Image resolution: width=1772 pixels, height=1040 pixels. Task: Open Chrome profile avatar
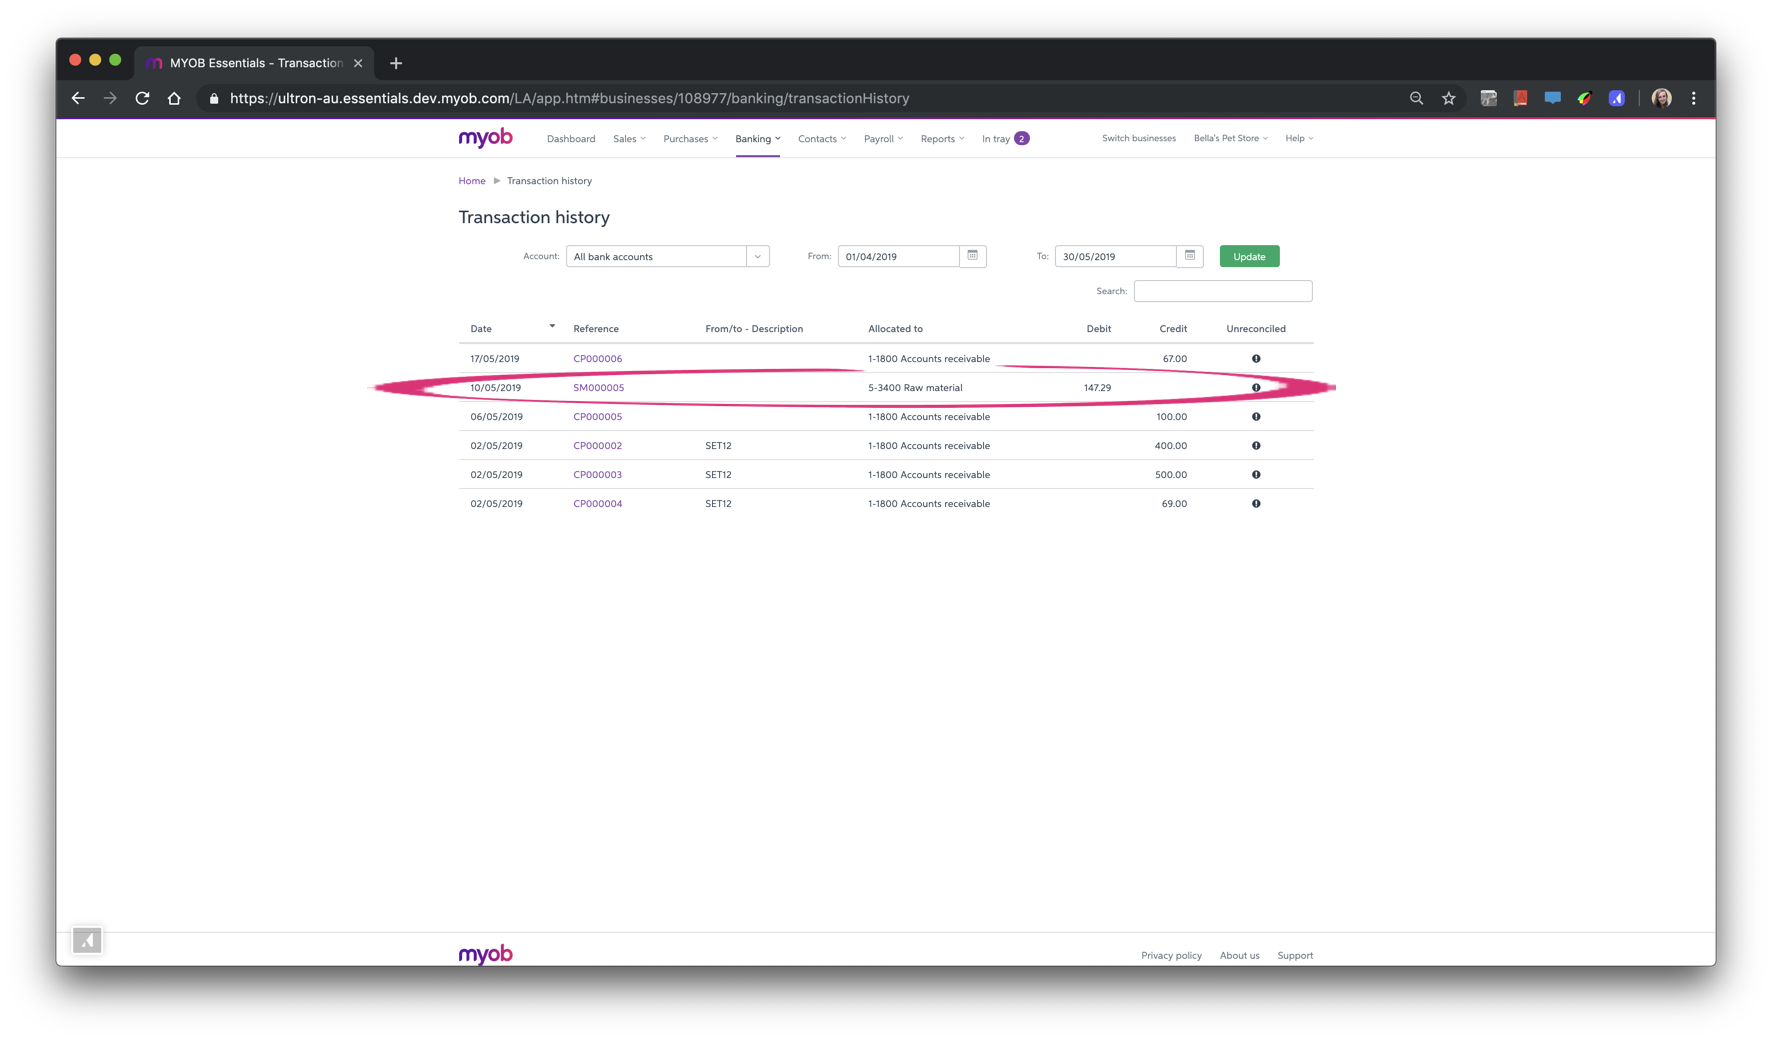pos(1661,98)
